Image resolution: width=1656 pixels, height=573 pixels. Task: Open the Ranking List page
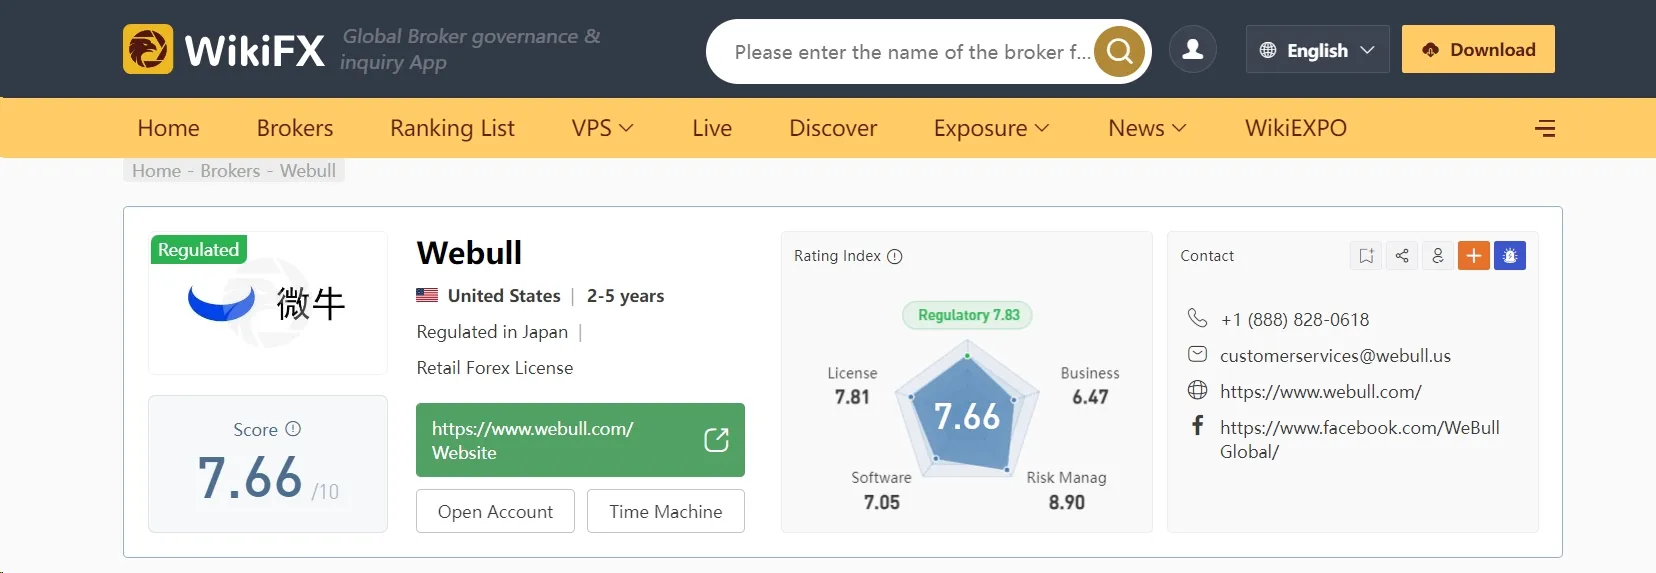coord(452,128)
